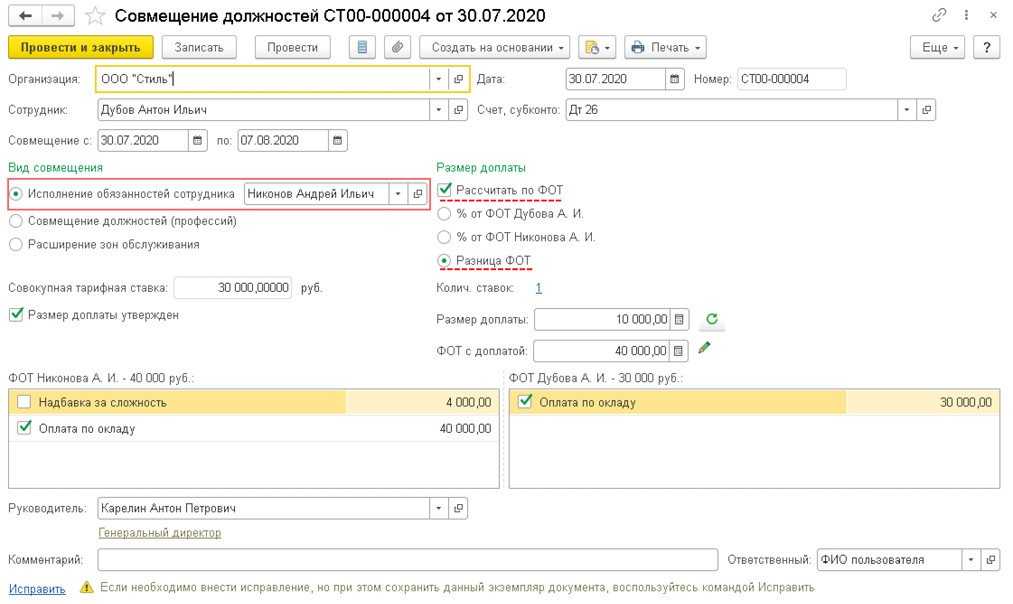Open calculator in Размер доплаты field
1013x604 pixels.
pyautogui.click(x=680, y=320)
